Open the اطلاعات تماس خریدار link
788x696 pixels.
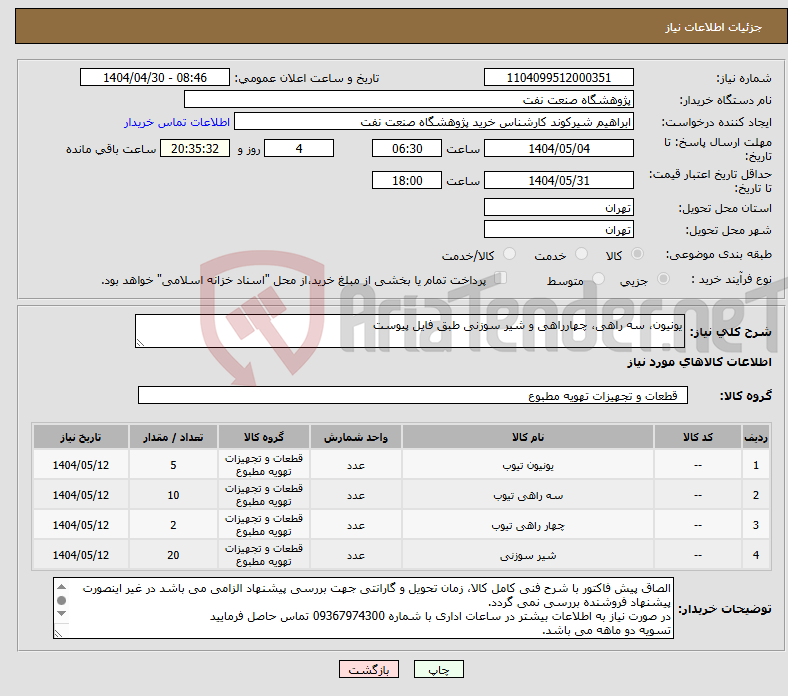point(177,122)
